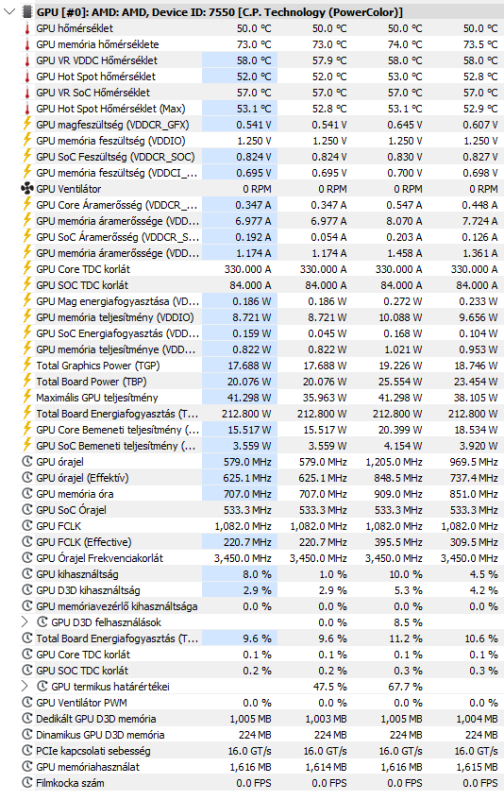
Task: Click the 8.5 % D3D usages value
Action: point(408,622)
